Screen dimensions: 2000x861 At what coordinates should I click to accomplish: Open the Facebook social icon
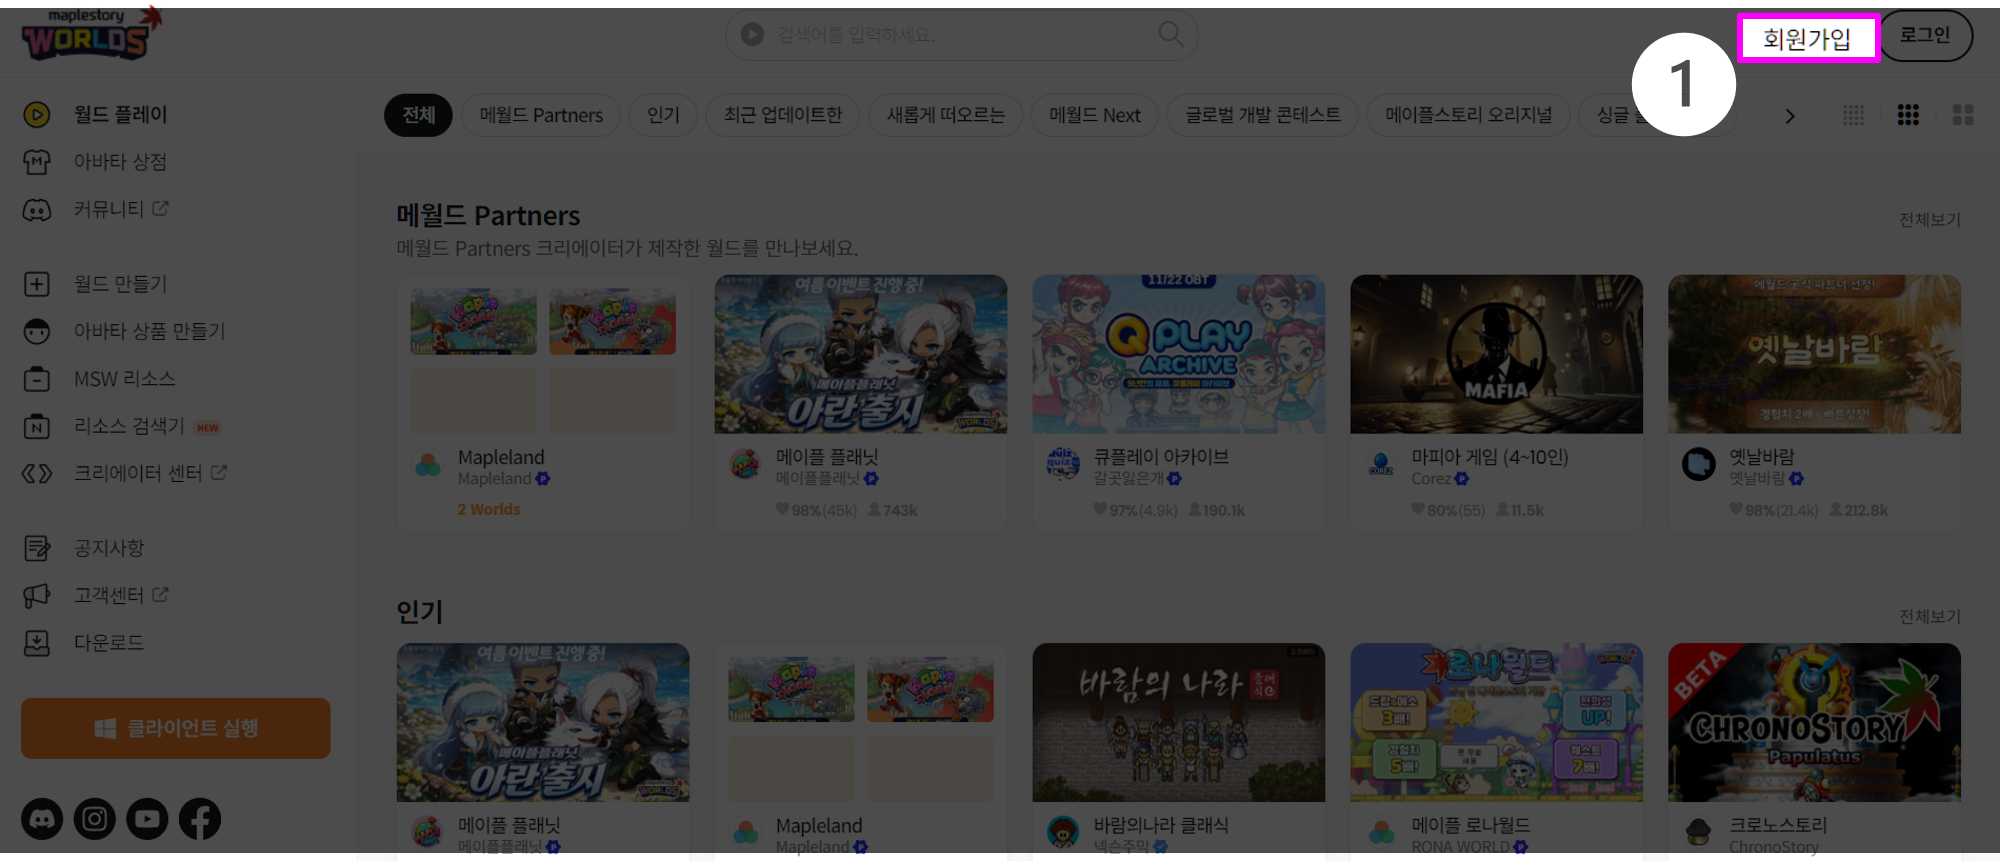pyautogui.click(x=200, y=819)
